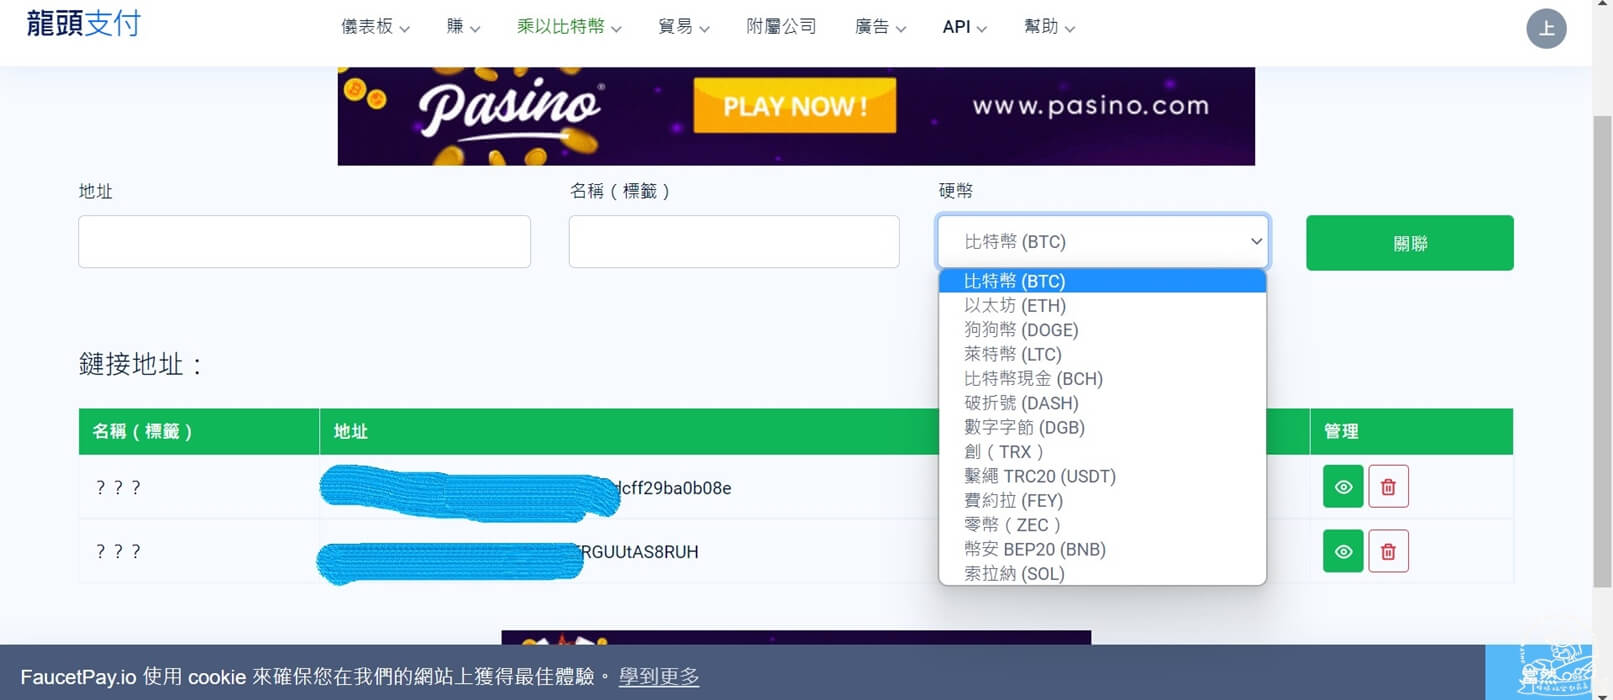Select 比特幣 (BTC) option in list

point(1103,281)
